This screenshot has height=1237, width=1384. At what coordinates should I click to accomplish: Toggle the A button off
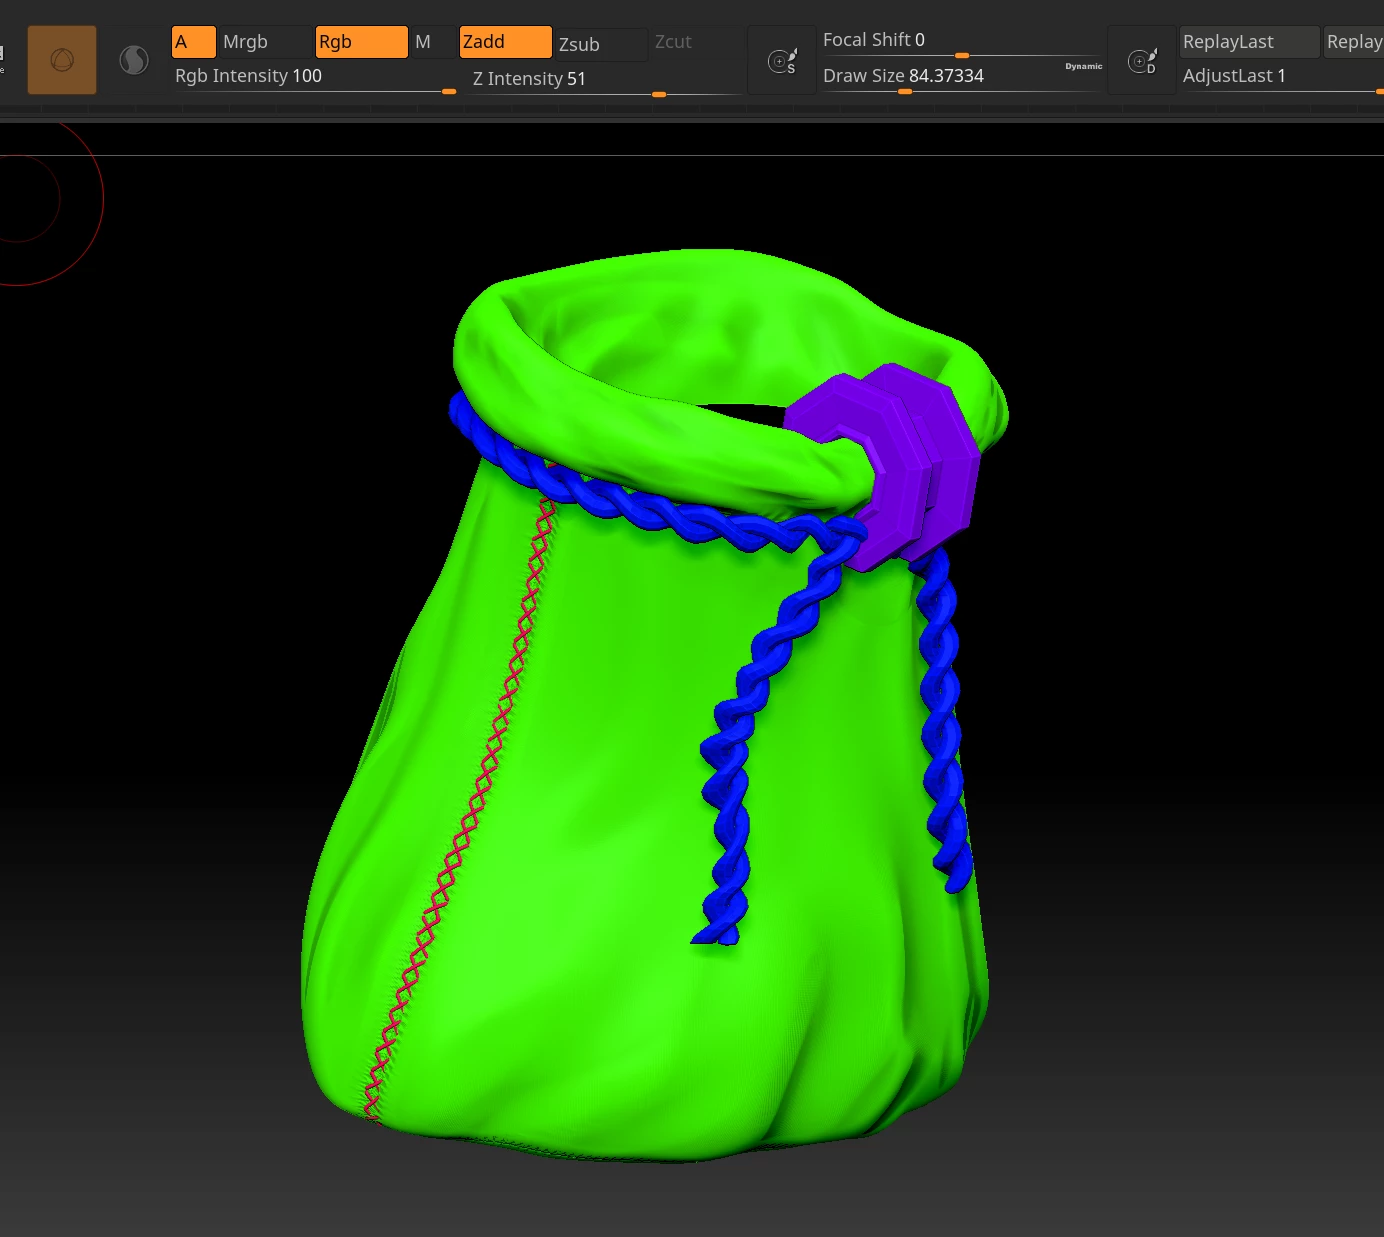(x=194, y=42)
